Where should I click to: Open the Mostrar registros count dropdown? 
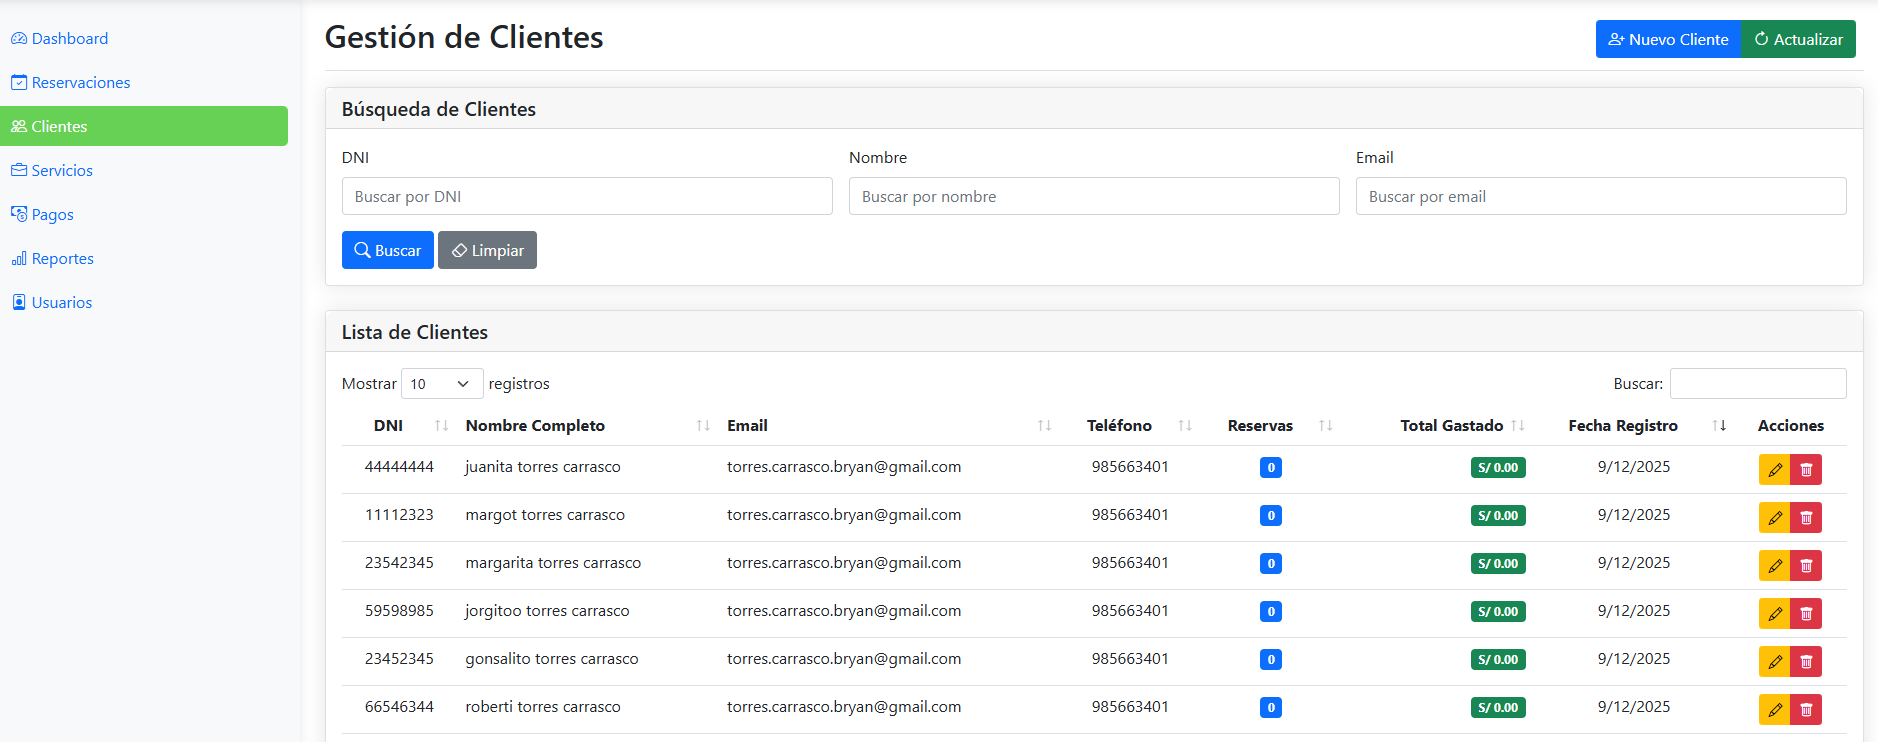click(x=441, y=384)
